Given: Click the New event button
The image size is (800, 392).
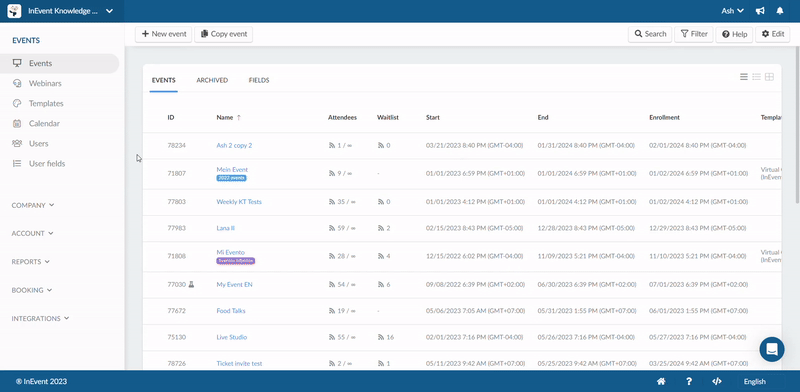Looking at the screenshot, I should click(x=164, y=34).
